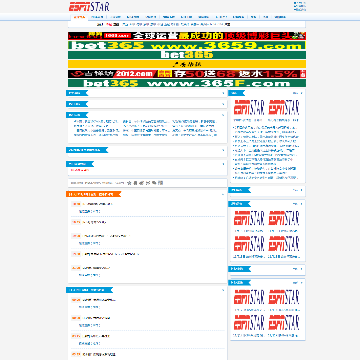Click the plain green bet365 banner without URL
Viewport: 360px width, 360px height.
(x=187, y=55)
